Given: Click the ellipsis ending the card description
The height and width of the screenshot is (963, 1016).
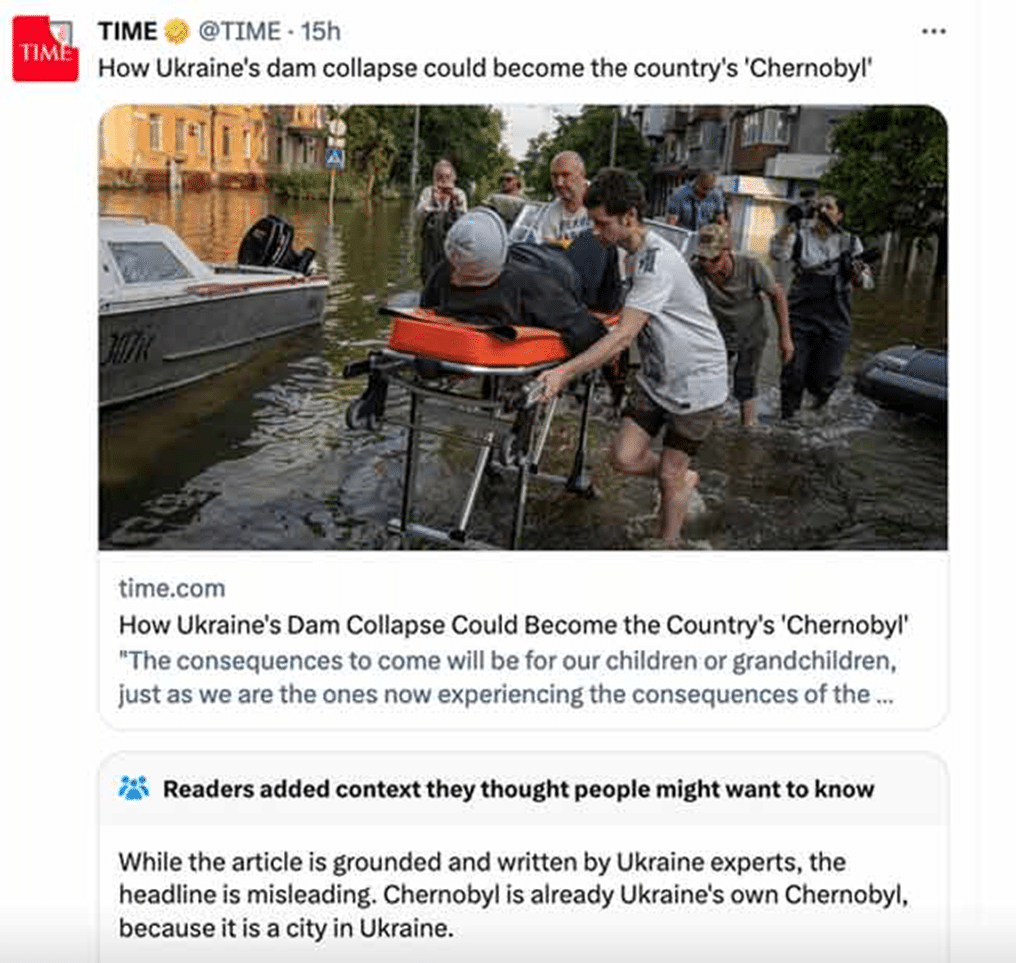Looking at the screenshot, I should pyautogui.click(x=884, y=695).
